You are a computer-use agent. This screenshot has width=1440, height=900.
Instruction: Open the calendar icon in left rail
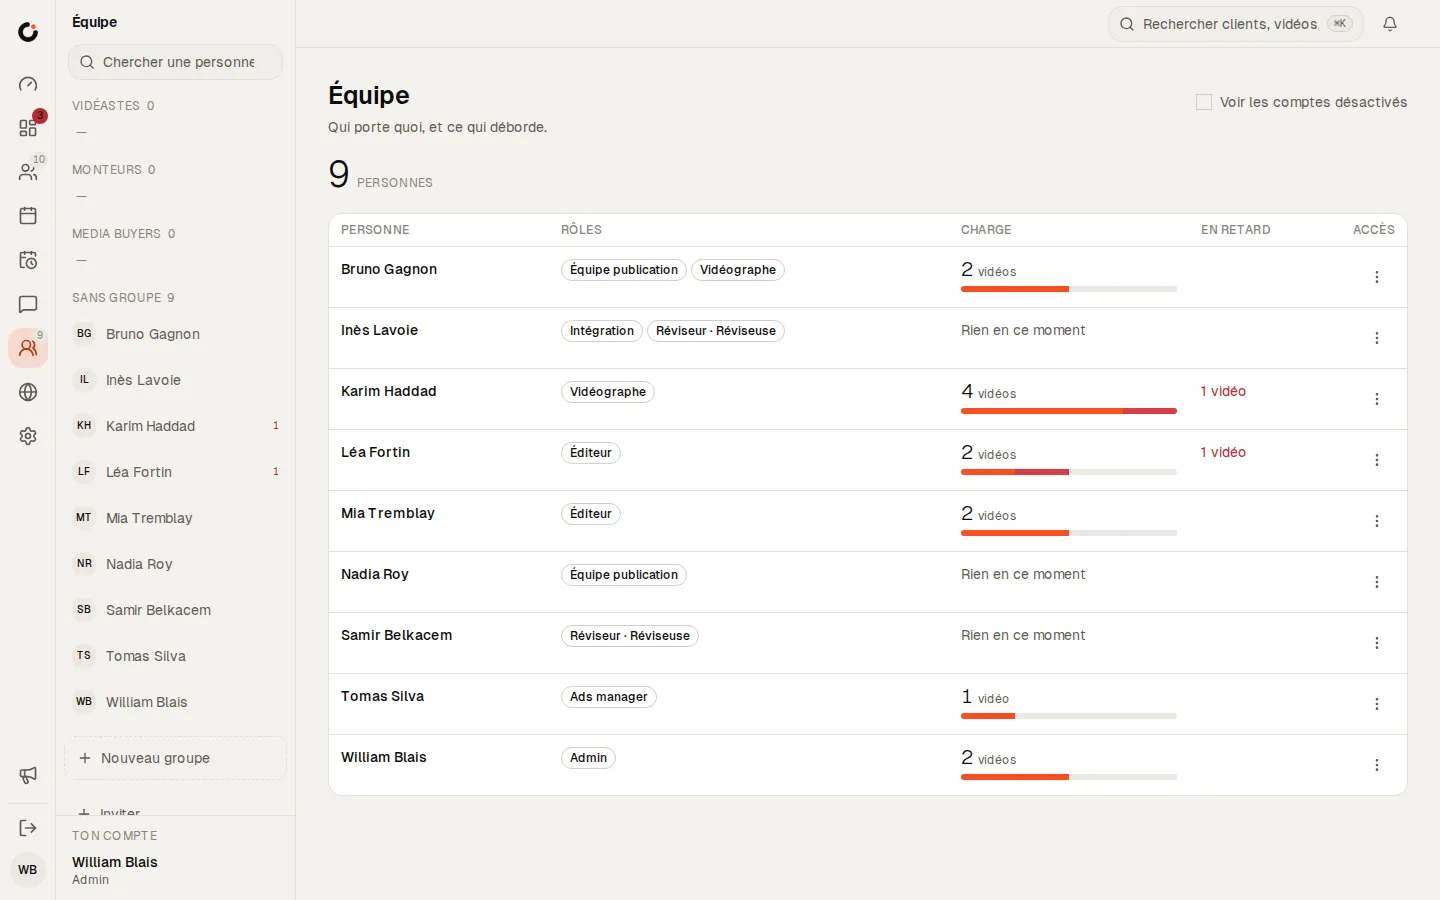[28, 216]
